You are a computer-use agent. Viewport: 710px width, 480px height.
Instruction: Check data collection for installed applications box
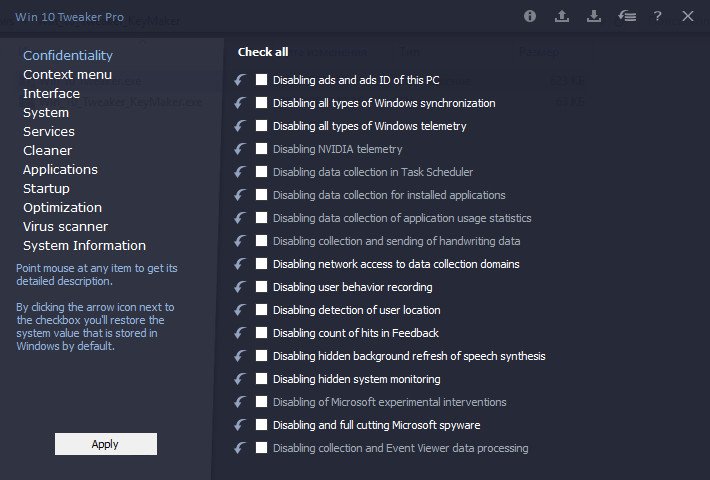pyautogui.click(x=261, y=195)
